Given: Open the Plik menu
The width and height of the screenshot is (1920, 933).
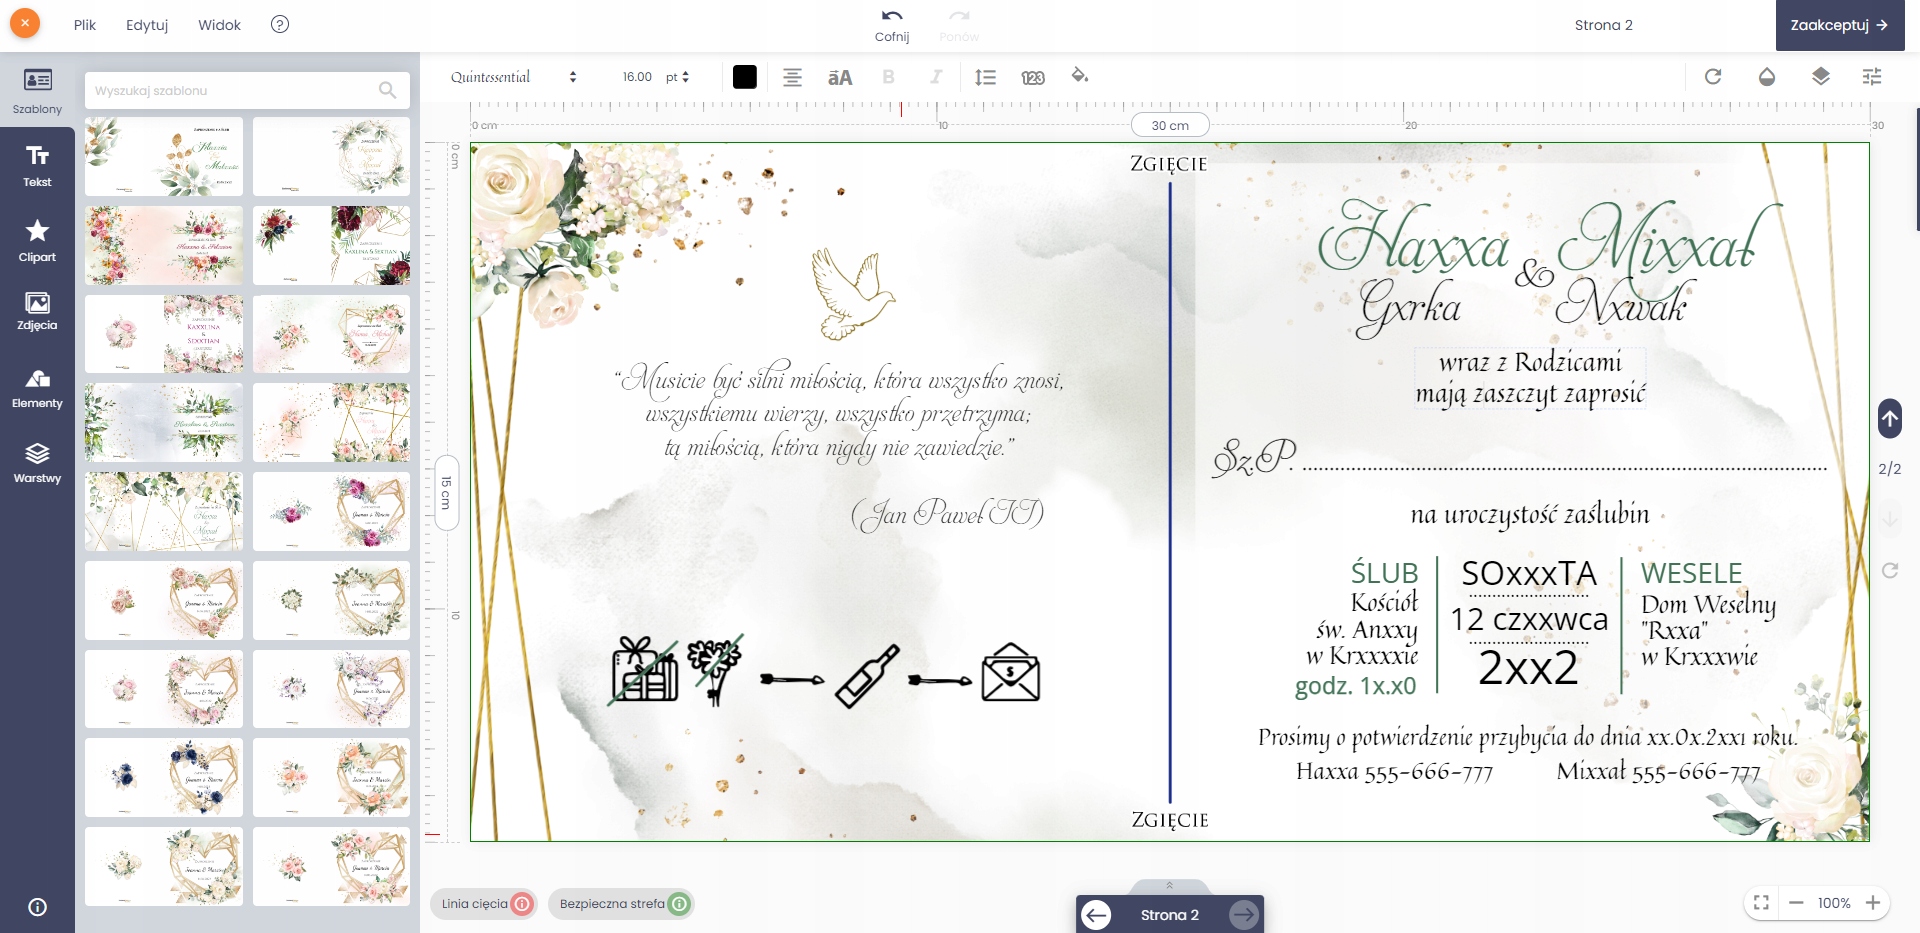Looking at the screenshot, I should click(84, 25).
